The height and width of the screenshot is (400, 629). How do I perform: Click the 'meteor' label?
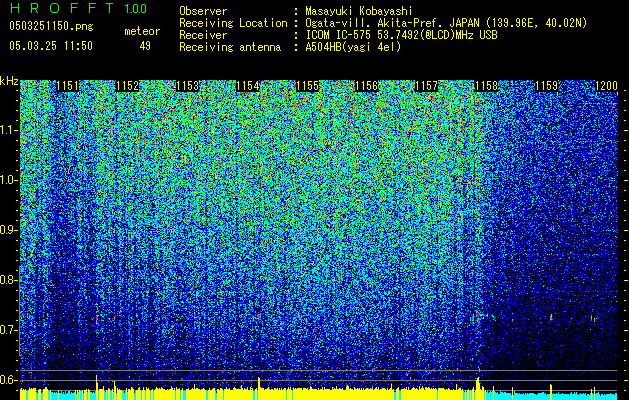[142, 31]
